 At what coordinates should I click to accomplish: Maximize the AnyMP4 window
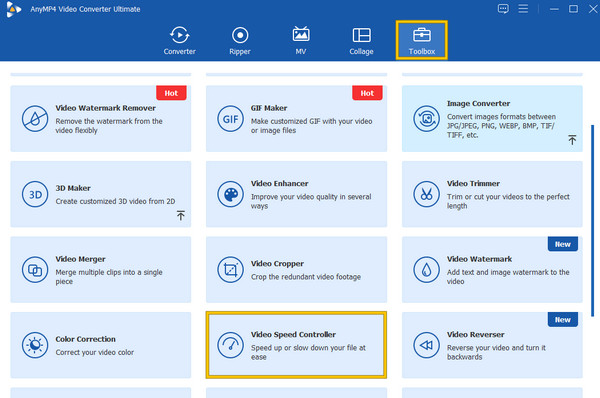pyautogui.click(x=573, y=9)
